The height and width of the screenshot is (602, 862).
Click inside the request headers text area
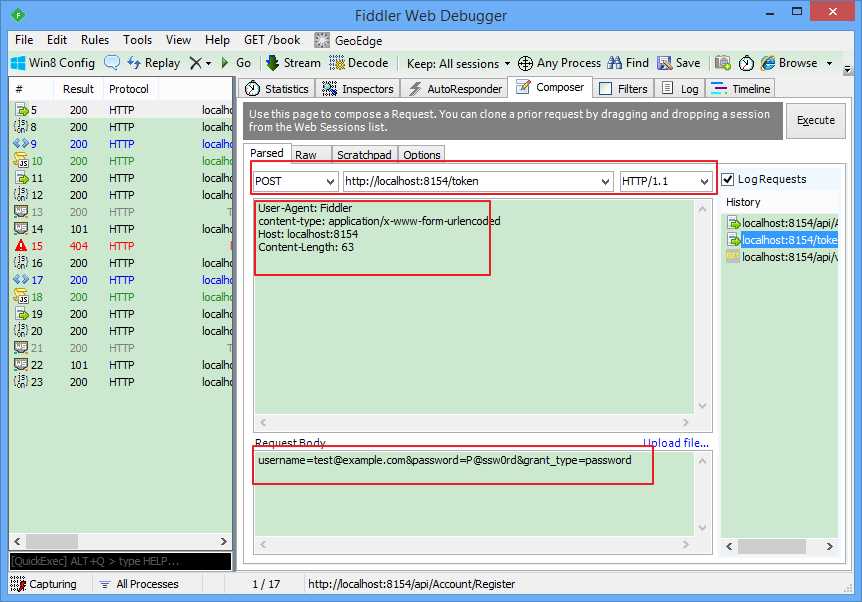[474, 306]
